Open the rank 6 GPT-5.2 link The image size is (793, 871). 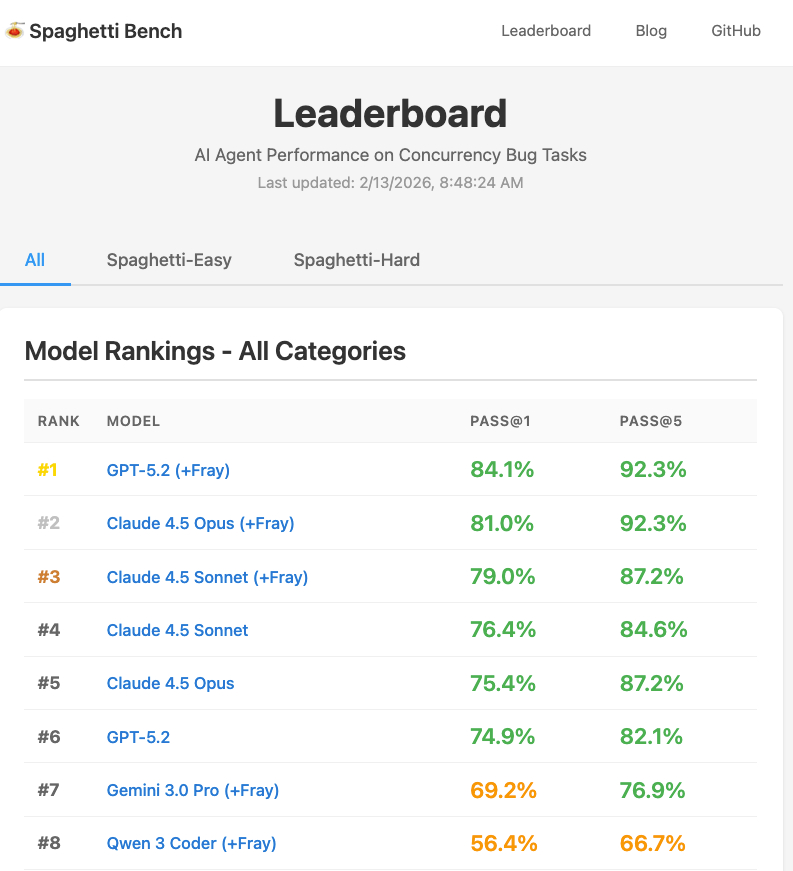(139, 737)
